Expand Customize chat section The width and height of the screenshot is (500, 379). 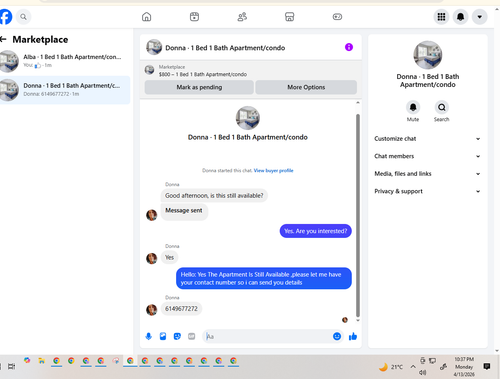427,139
